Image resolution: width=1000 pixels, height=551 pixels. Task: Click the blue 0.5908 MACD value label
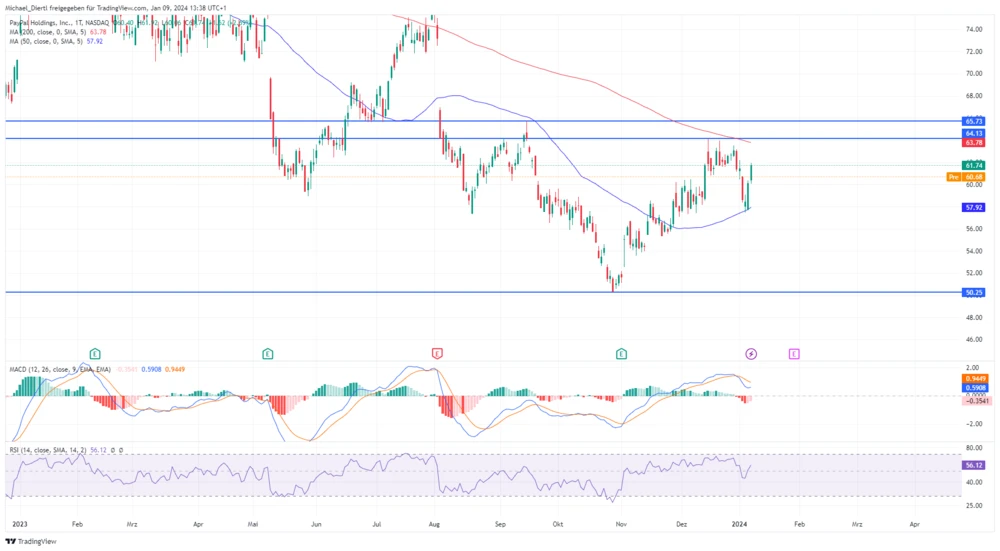pyautogui.click(x=976, y=387)
